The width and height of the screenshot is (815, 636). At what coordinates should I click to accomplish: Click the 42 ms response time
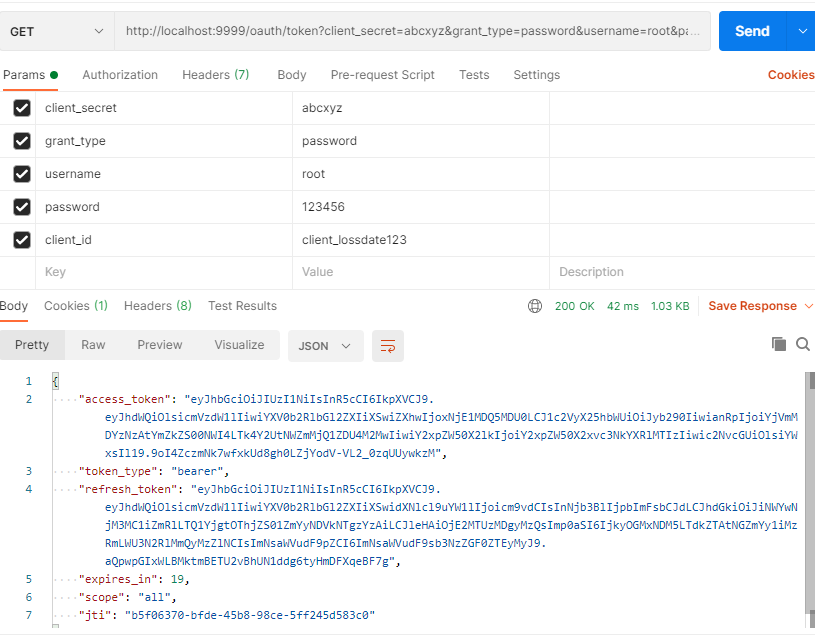[x=623, y=306]
